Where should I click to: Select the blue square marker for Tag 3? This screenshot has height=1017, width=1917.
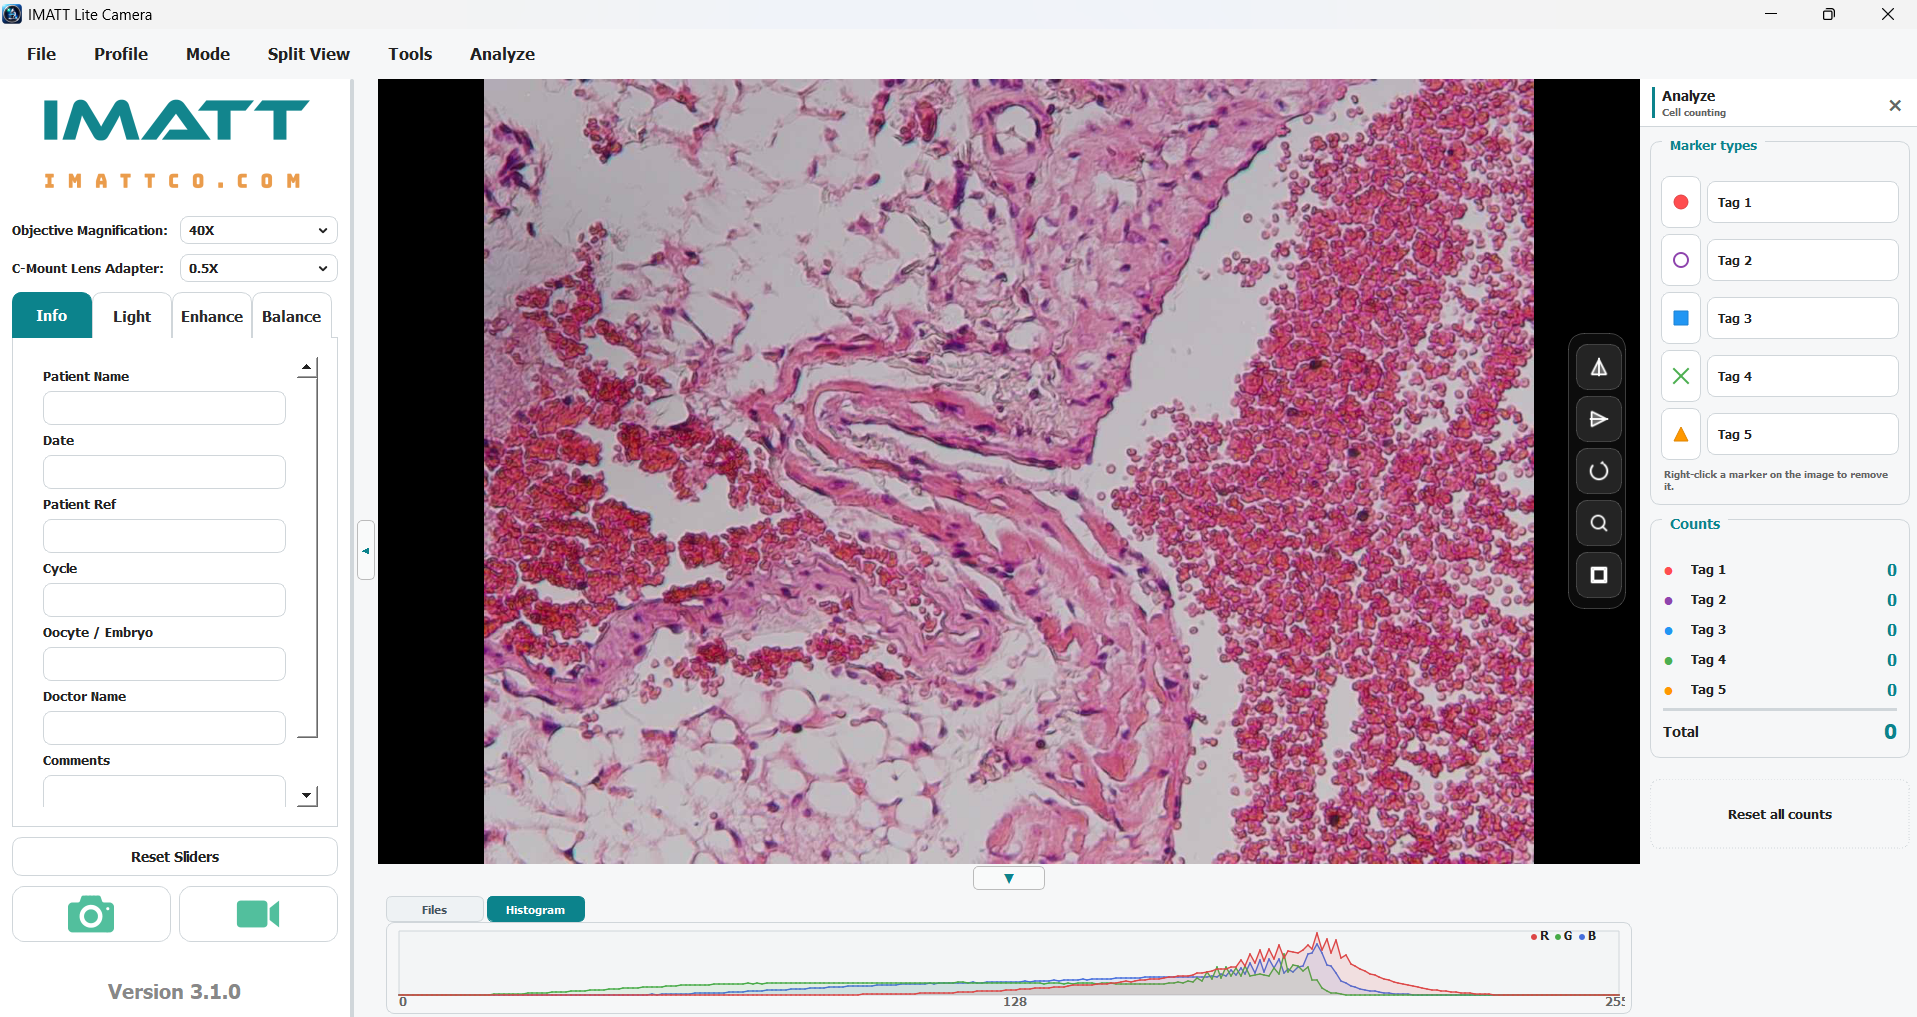pyautogui.click(x=1681, y=318)
